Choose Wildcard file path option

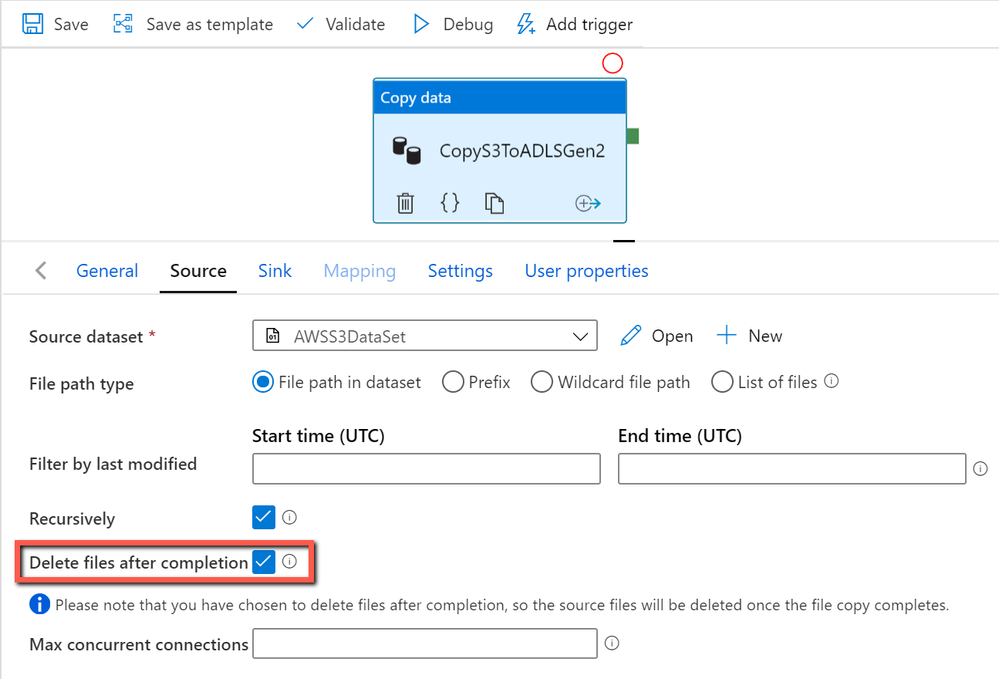pyautogui.click(x=542, y=382)
